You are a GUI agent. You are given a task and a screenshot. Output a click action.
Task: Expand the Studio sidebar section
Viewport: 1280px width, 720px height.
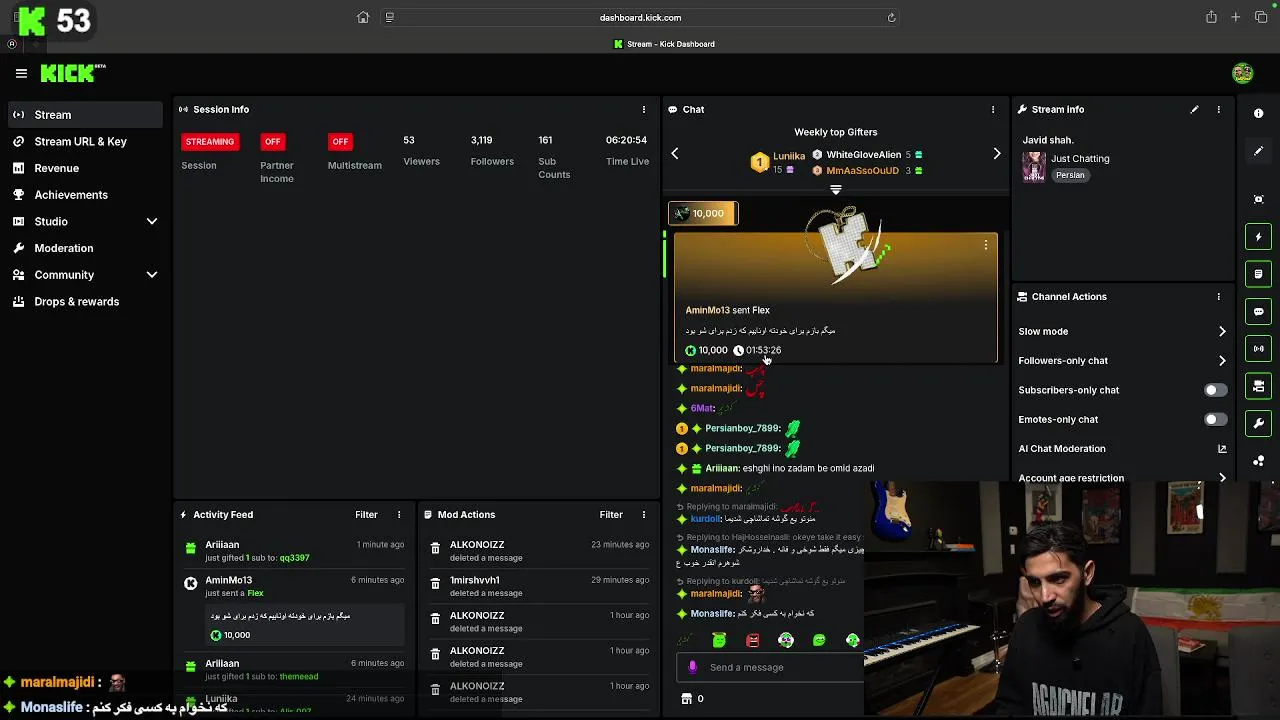point(152,221)
